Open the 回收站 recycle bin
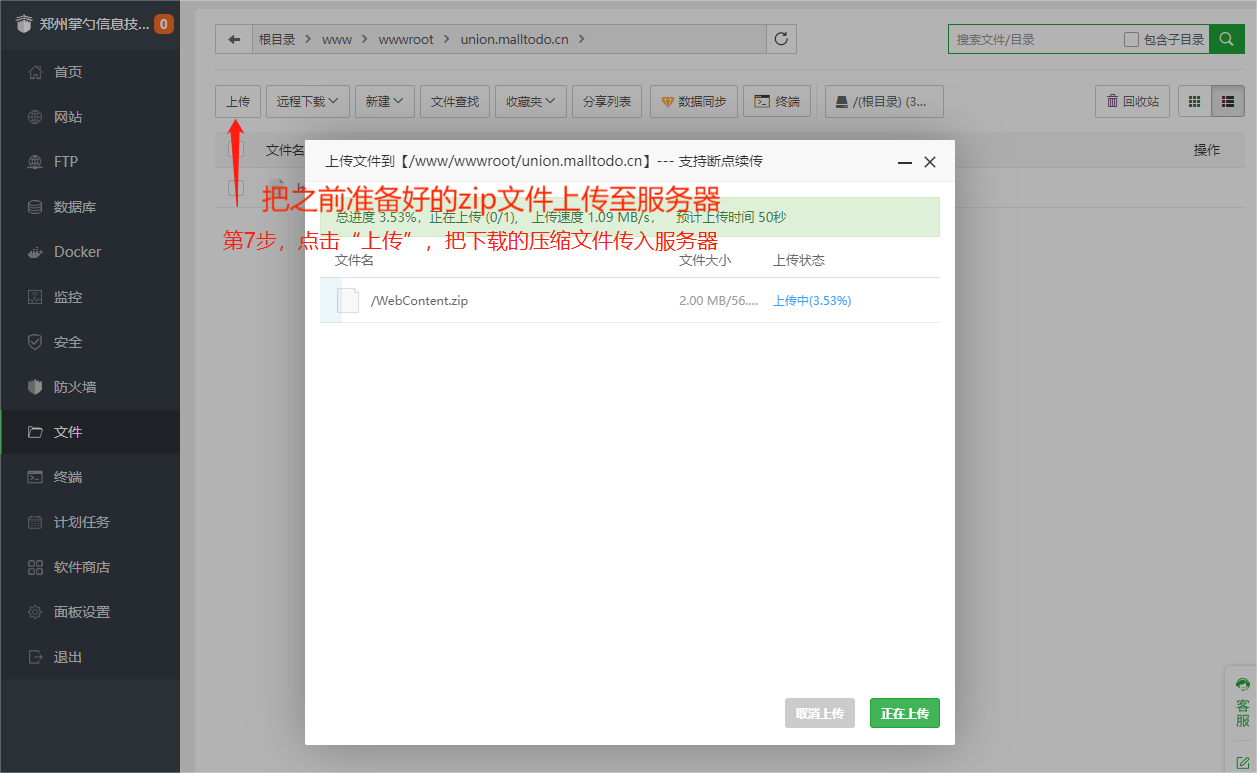Image resolution: width=1257 pixels, height=773 pixels. (x=1133, y=101)
